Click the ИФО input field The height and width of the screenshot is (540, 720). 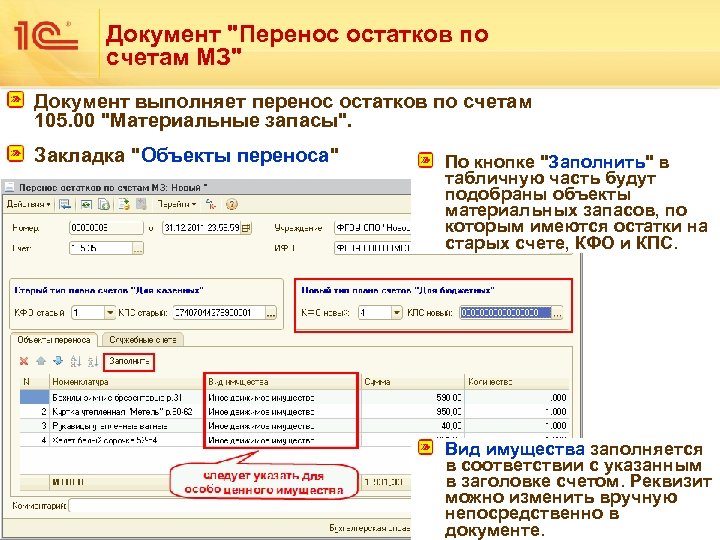pos(372,248)
